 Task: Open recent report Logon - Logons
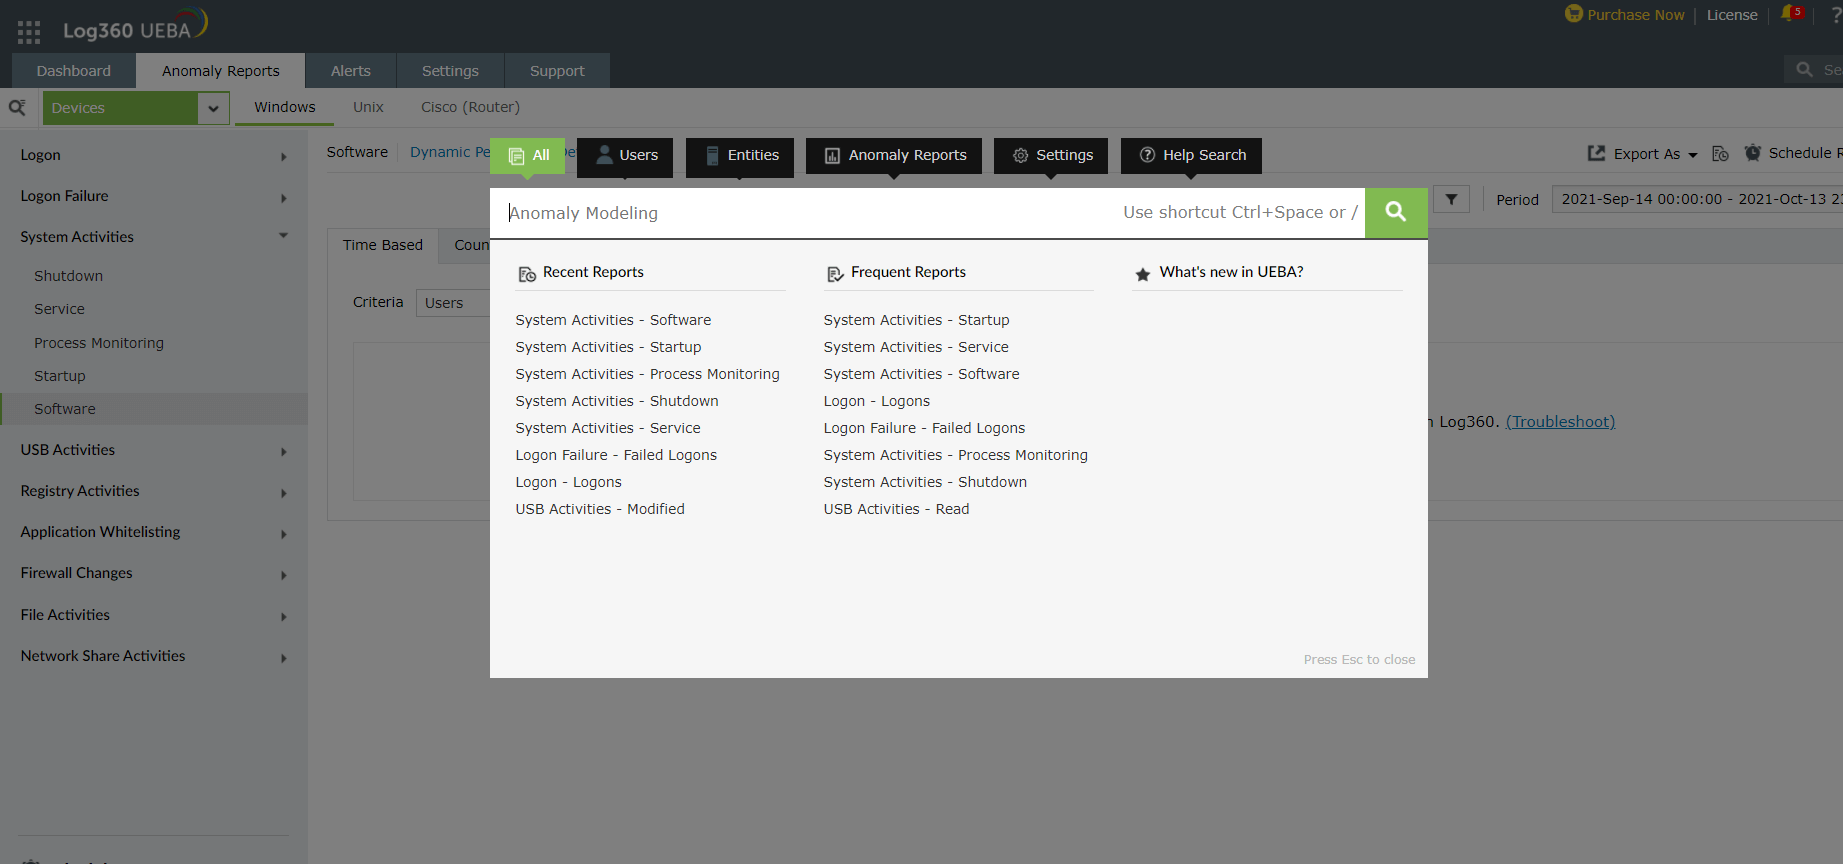point(568,482)
